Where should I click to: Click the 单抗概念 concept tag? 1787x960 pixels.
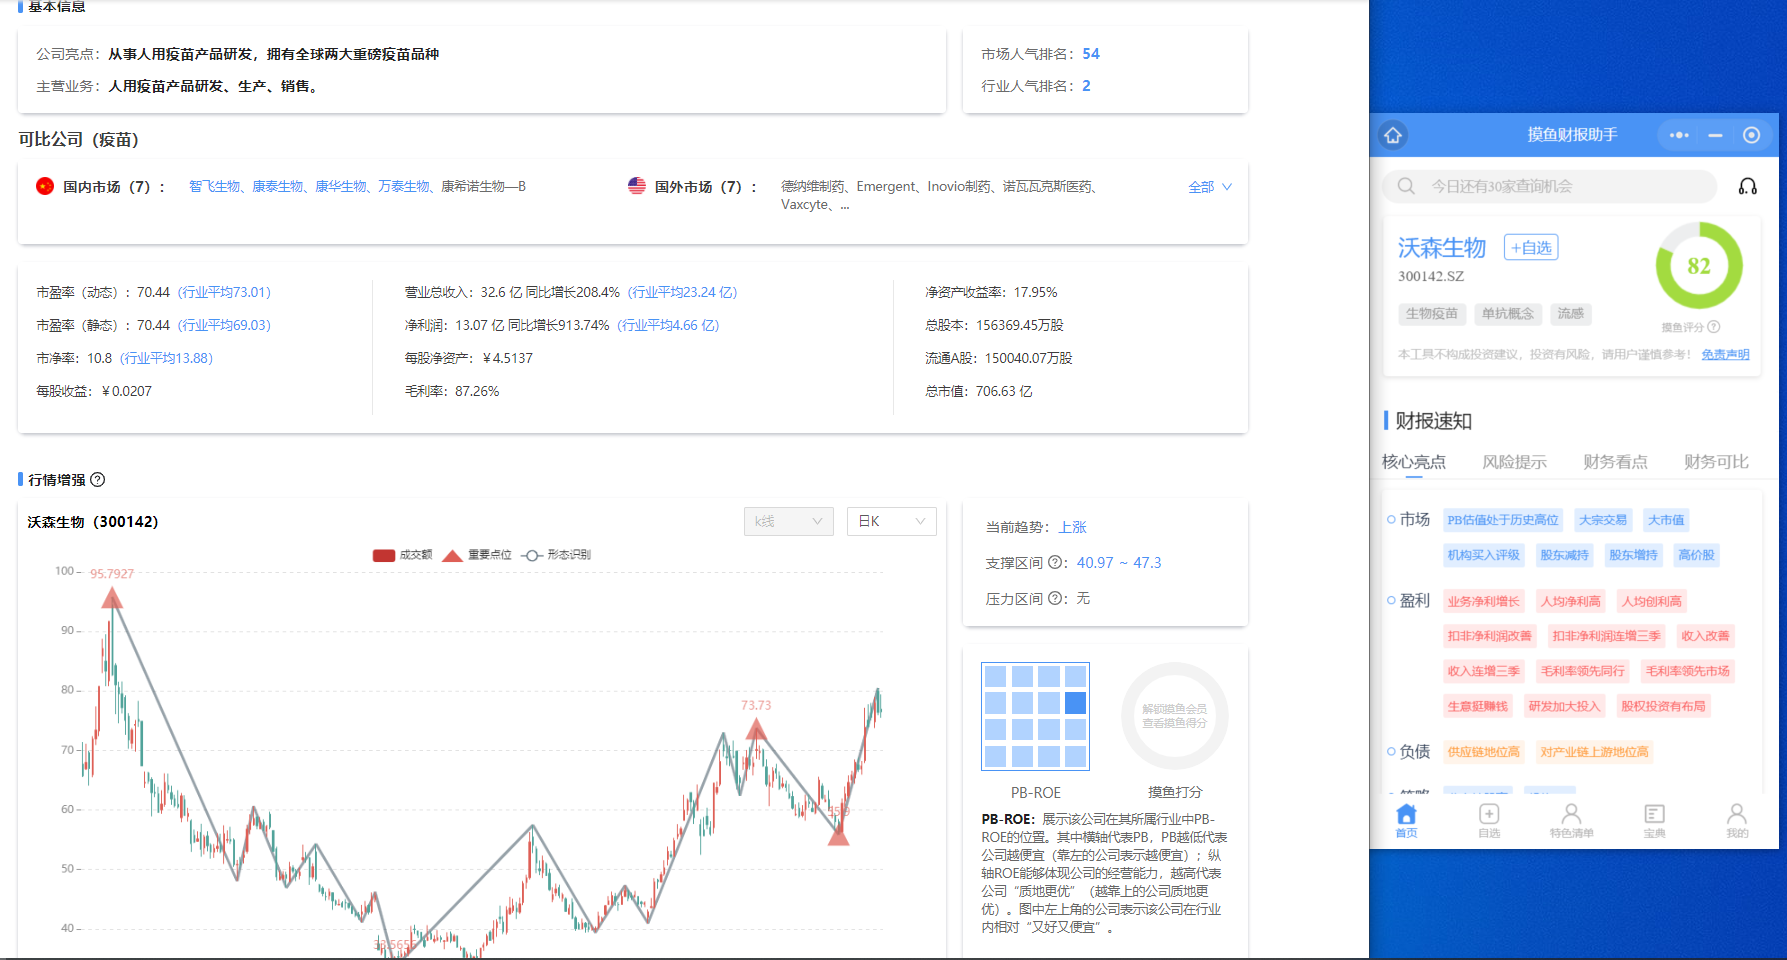(1507, 314)
